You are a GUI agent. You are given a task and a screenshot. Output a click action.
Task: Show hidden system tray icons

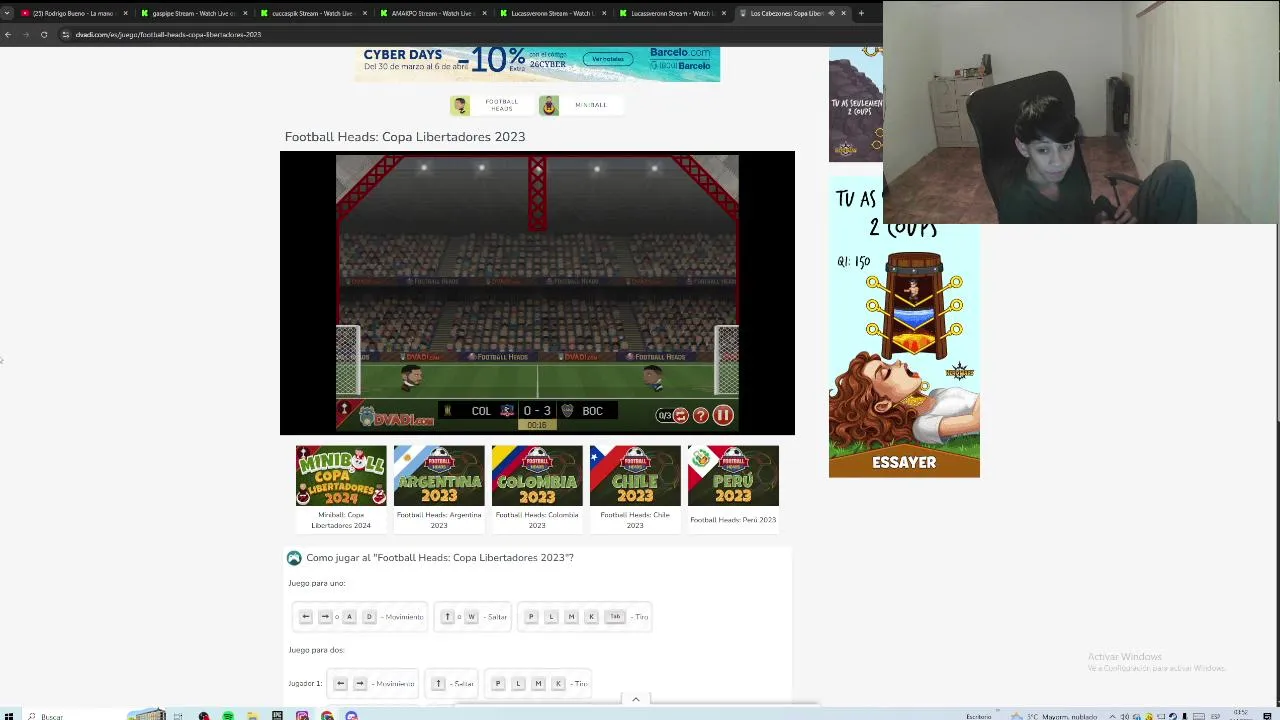1113,716
